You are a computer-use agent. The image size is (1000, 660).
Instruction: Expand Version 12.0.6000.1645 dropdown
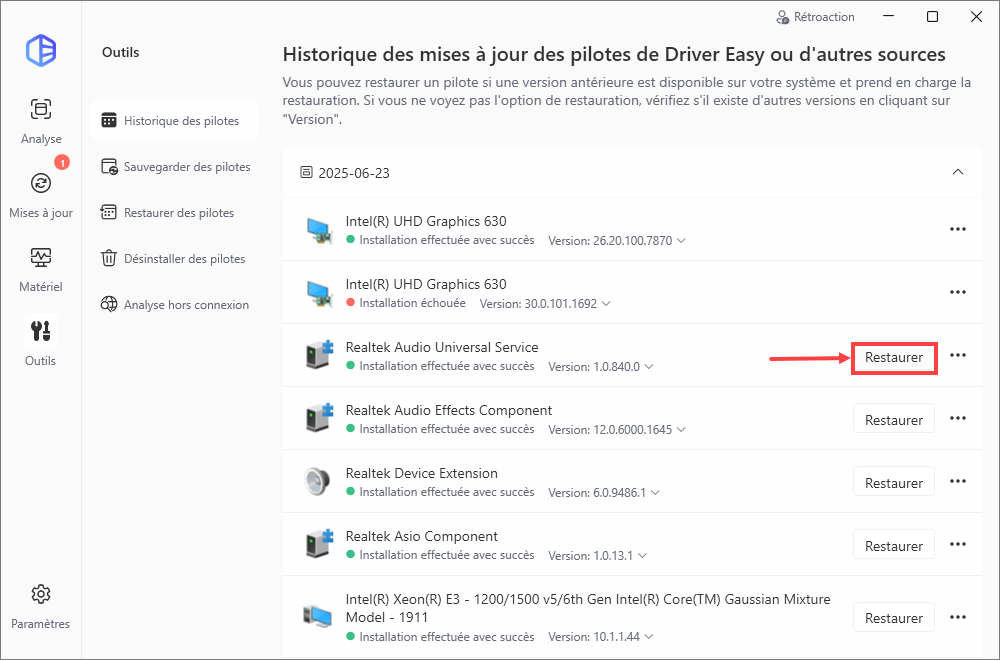pyautogui.click(x=681, y=430)
